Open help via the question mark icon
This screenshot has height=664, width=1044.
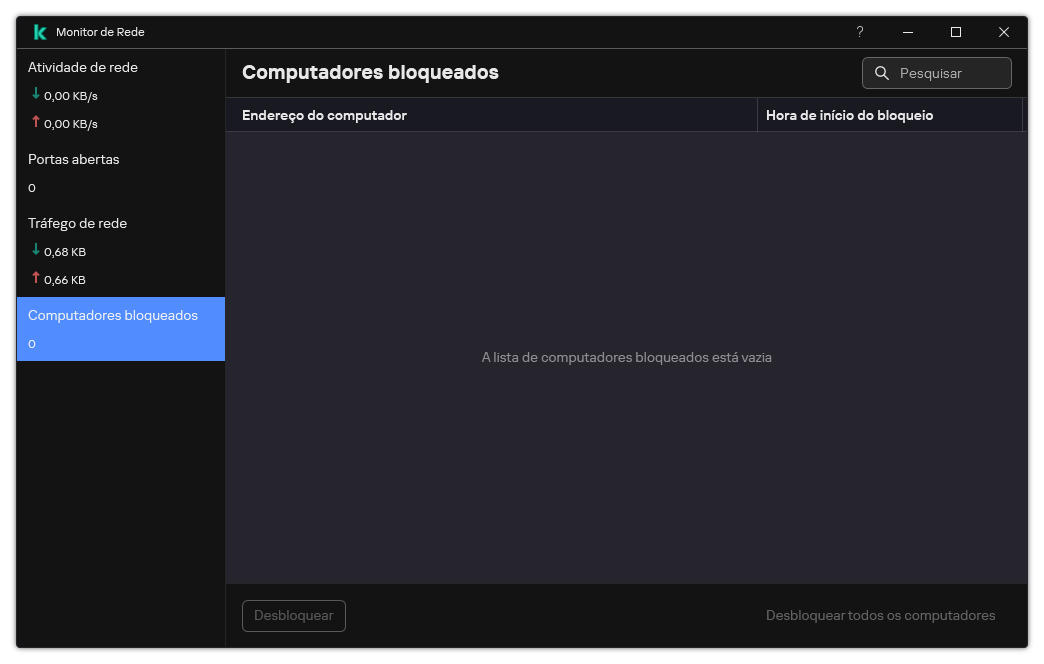(859, 32)
